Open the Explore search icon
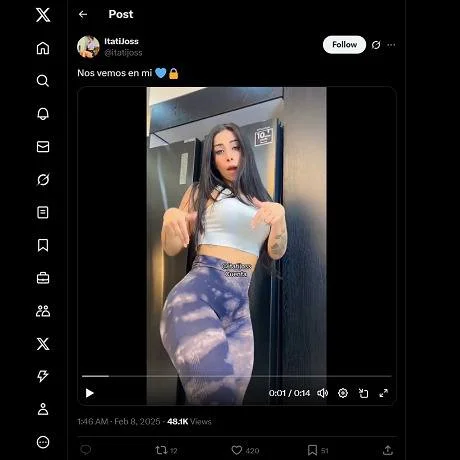Image resolution: width=460 pixels, height=460 pixels. [x=43, y=81]
